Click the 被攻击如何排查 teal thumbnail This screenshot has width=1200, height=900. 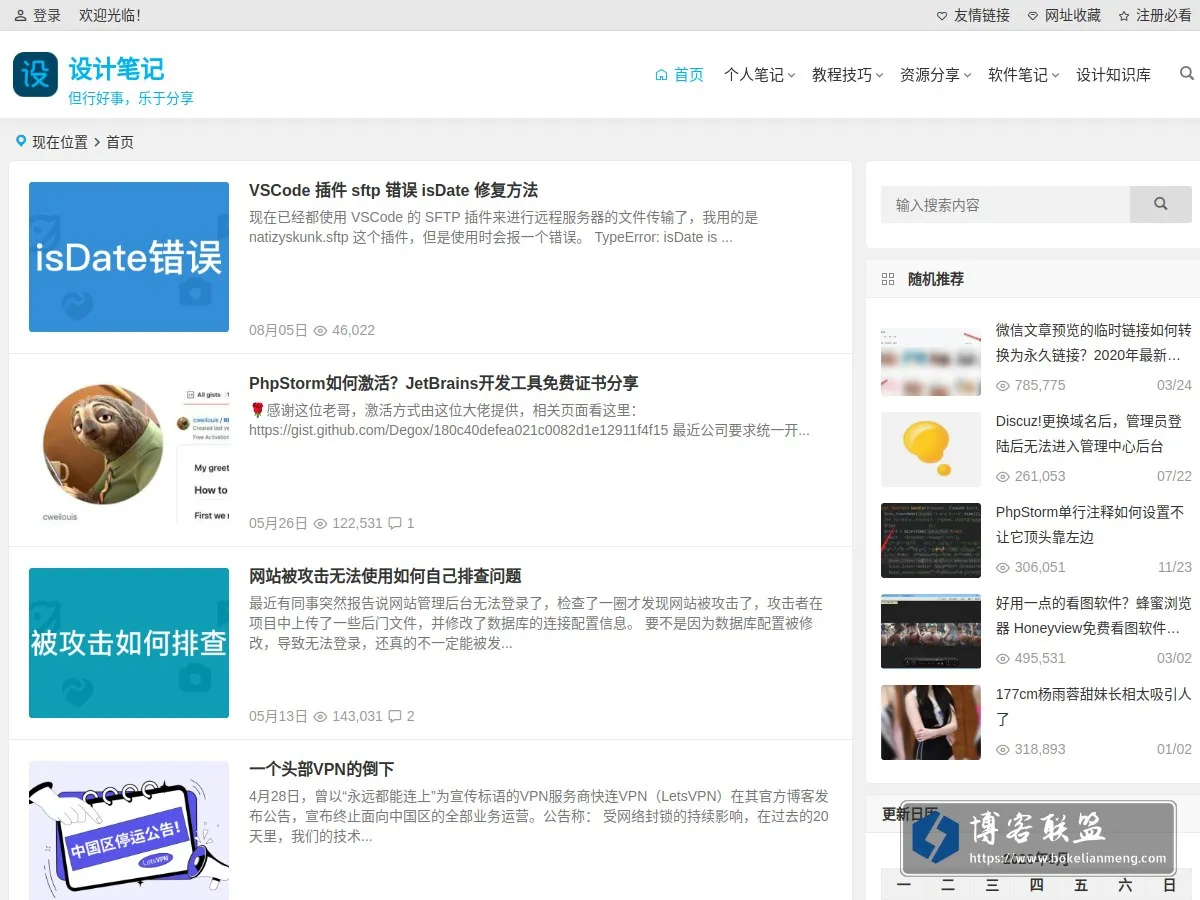pos(129,643)
